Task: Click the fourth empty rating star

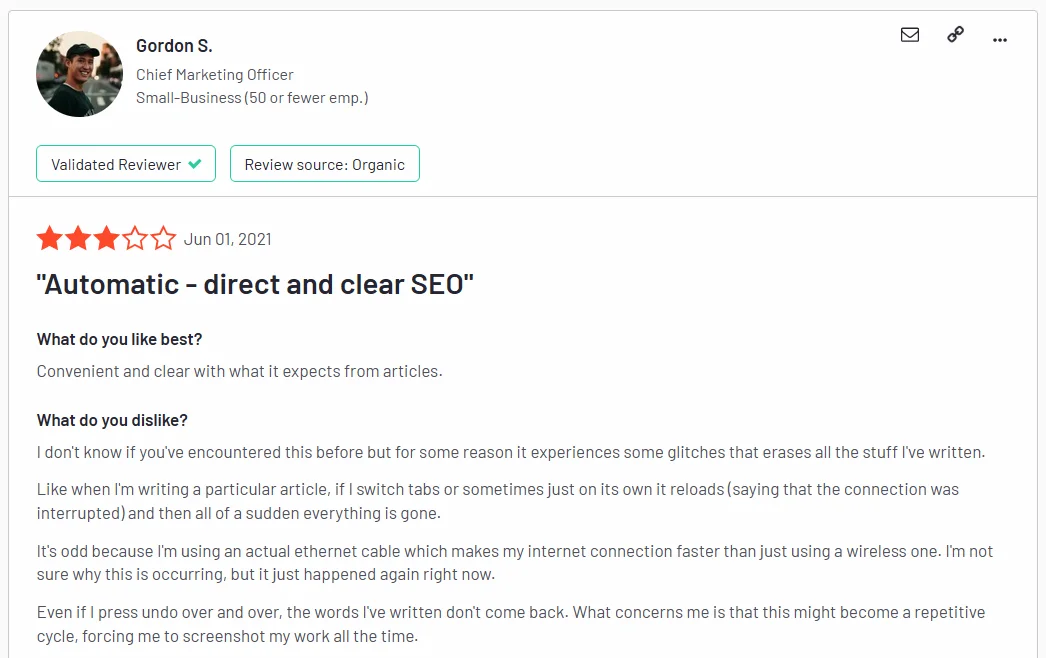Action: [134, 239]
